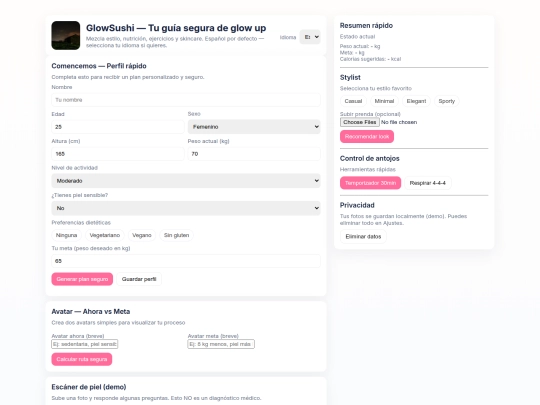This screenshot has width=540, height=405.
Task: Open the Idioma language dropdown
Action: (x=310, y=37)
